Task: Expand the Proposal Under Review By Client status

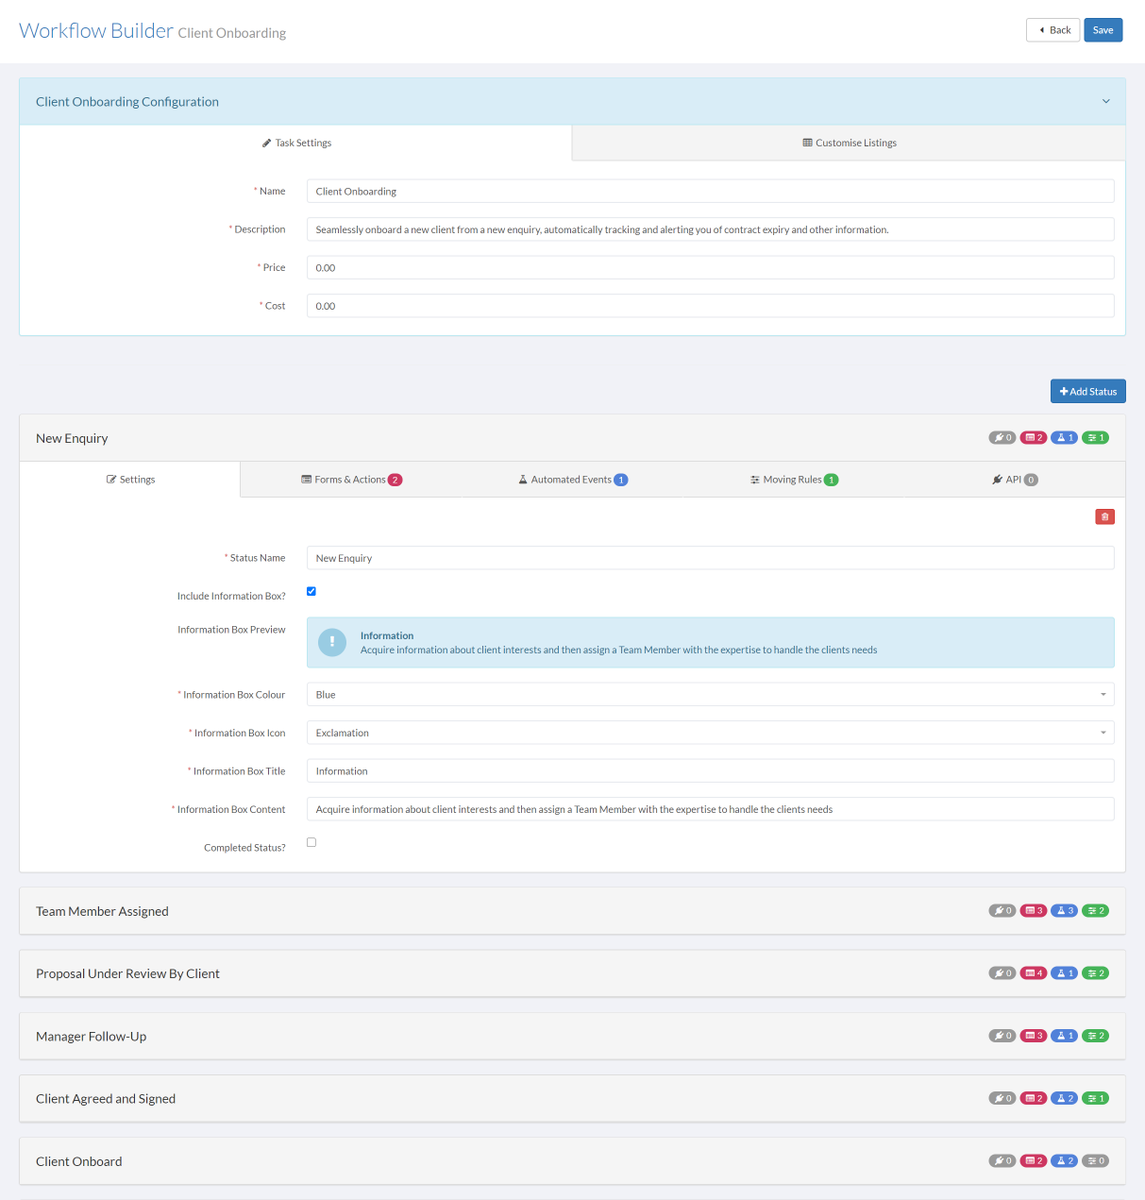Action: coord(572,973)
